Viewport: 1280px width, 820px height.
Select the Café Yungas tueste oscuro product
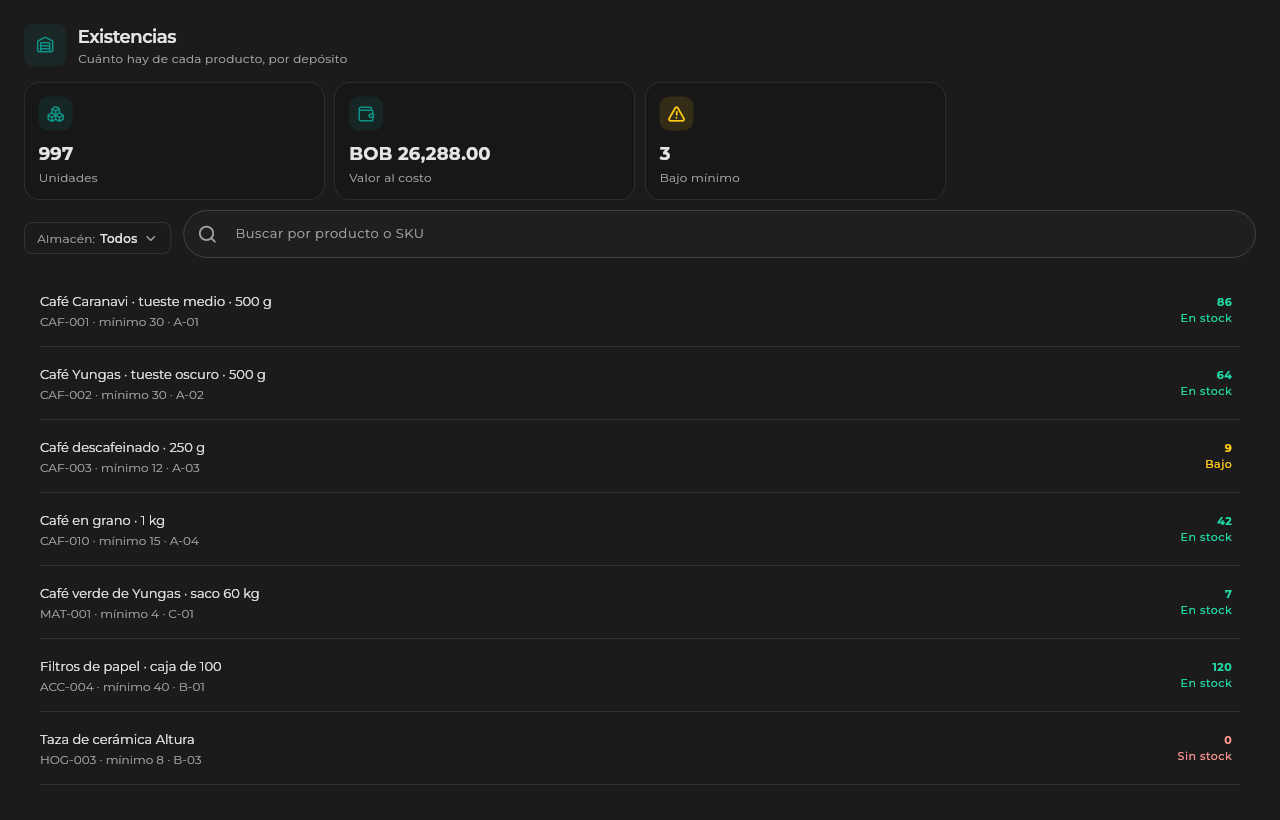coord(640,383)
